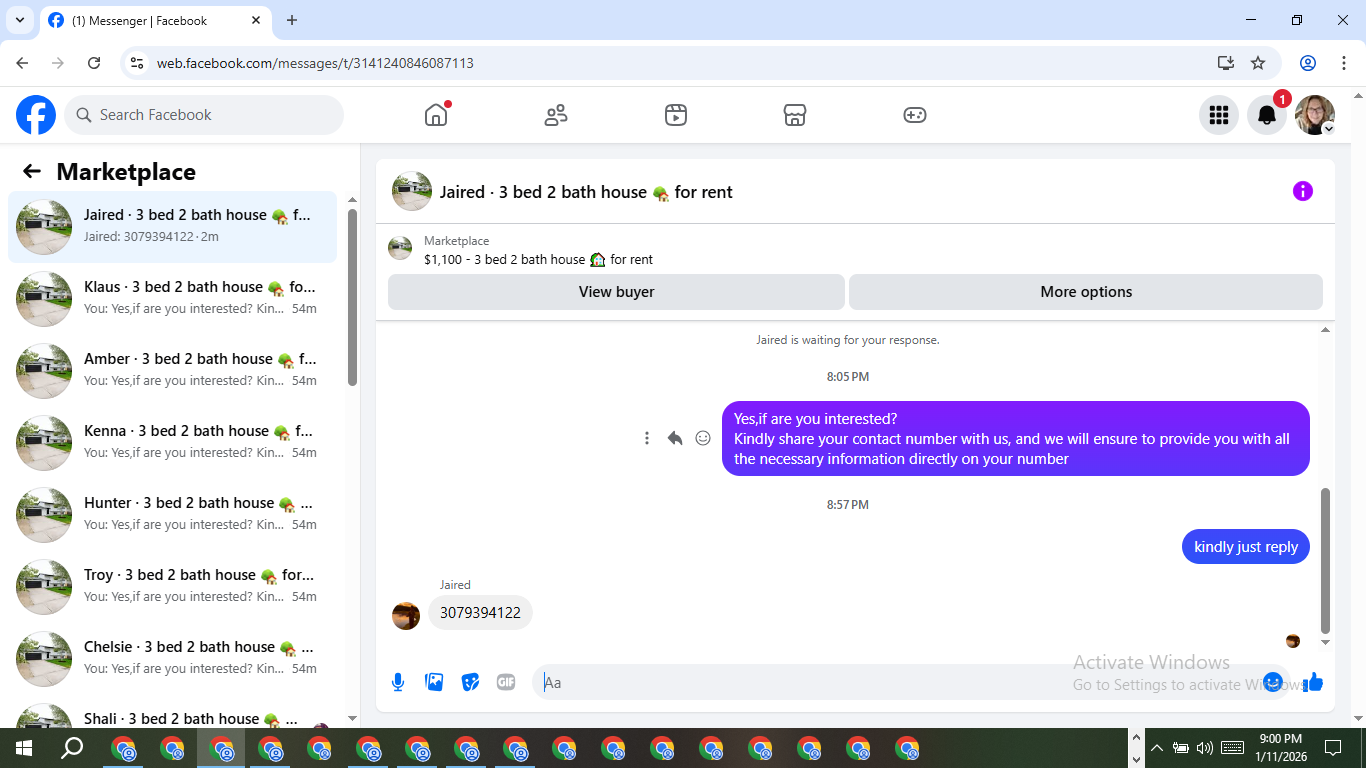Open the Chrome tab search dropdown
Screen dimensions: 1366x768
tap(20, 20)
